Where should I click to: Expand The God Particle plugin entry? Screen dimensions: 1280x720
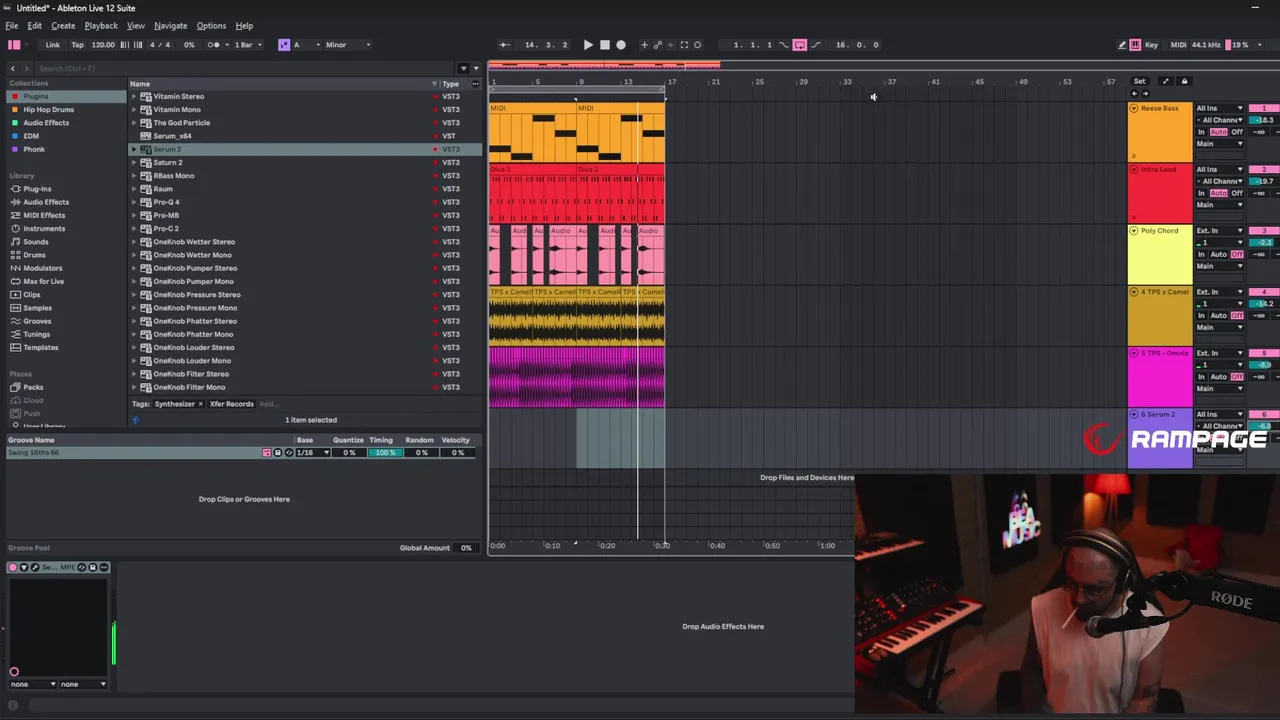pyautogui.click(x=134, y=123)
